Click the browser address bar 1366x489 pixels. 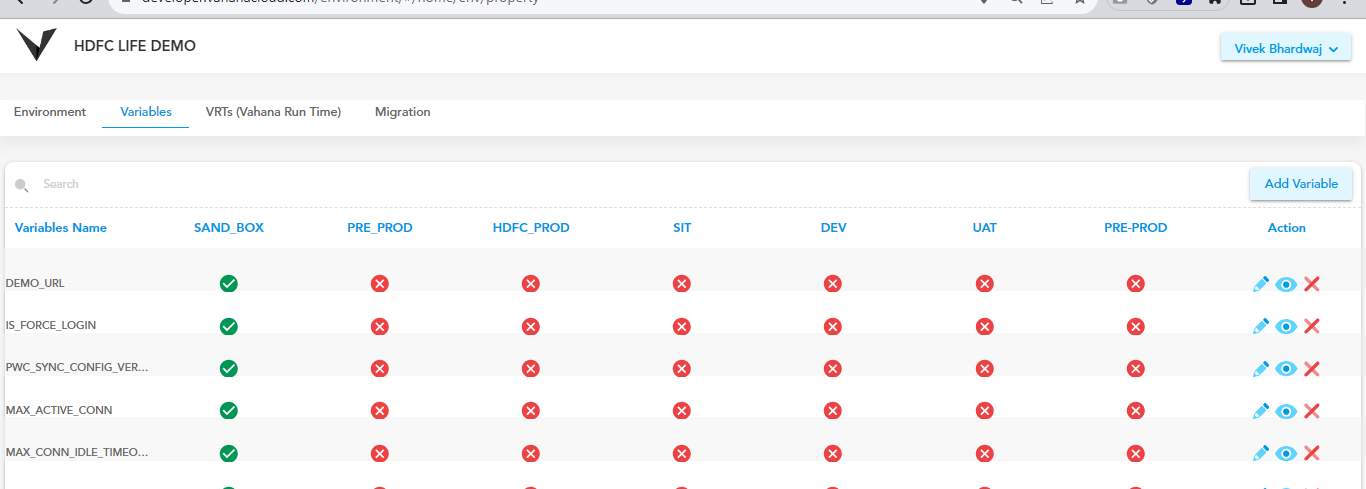[600, 3]
